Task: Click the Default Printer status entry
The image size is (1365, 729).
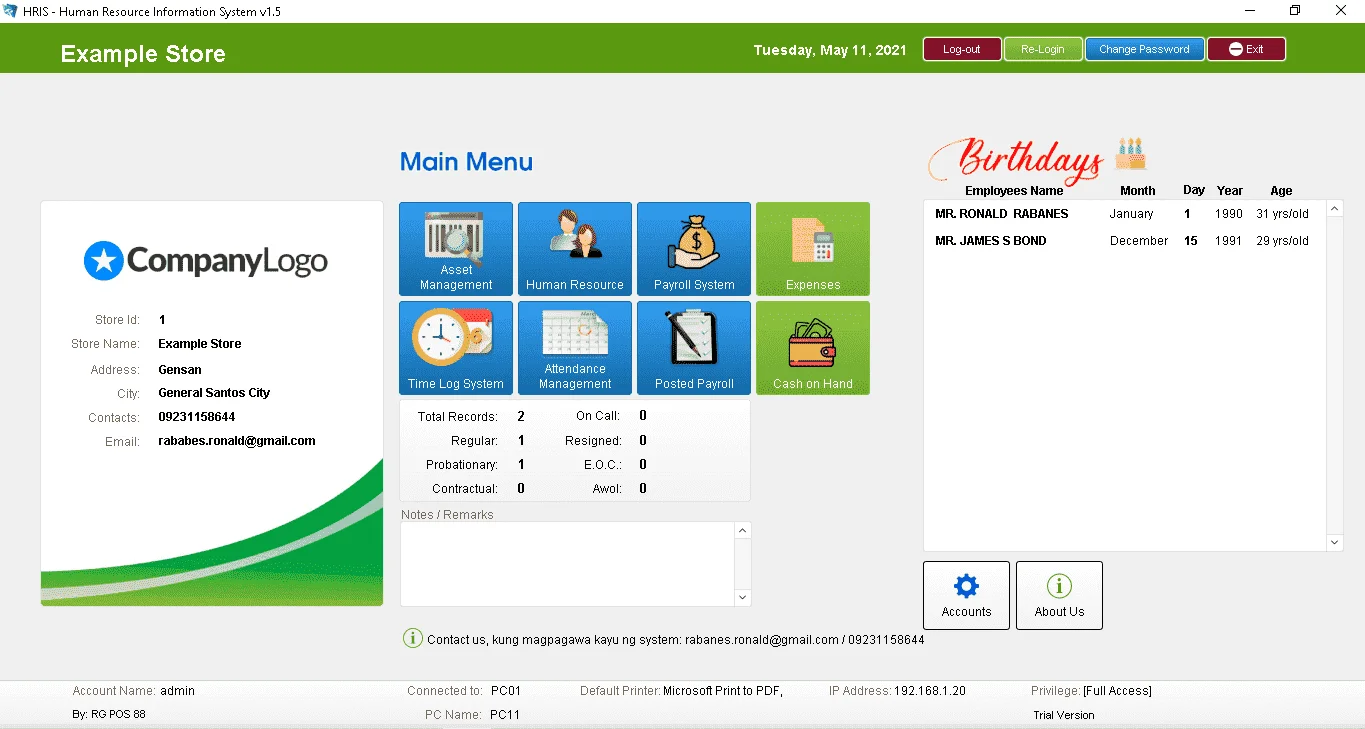Action: point(681,691)
